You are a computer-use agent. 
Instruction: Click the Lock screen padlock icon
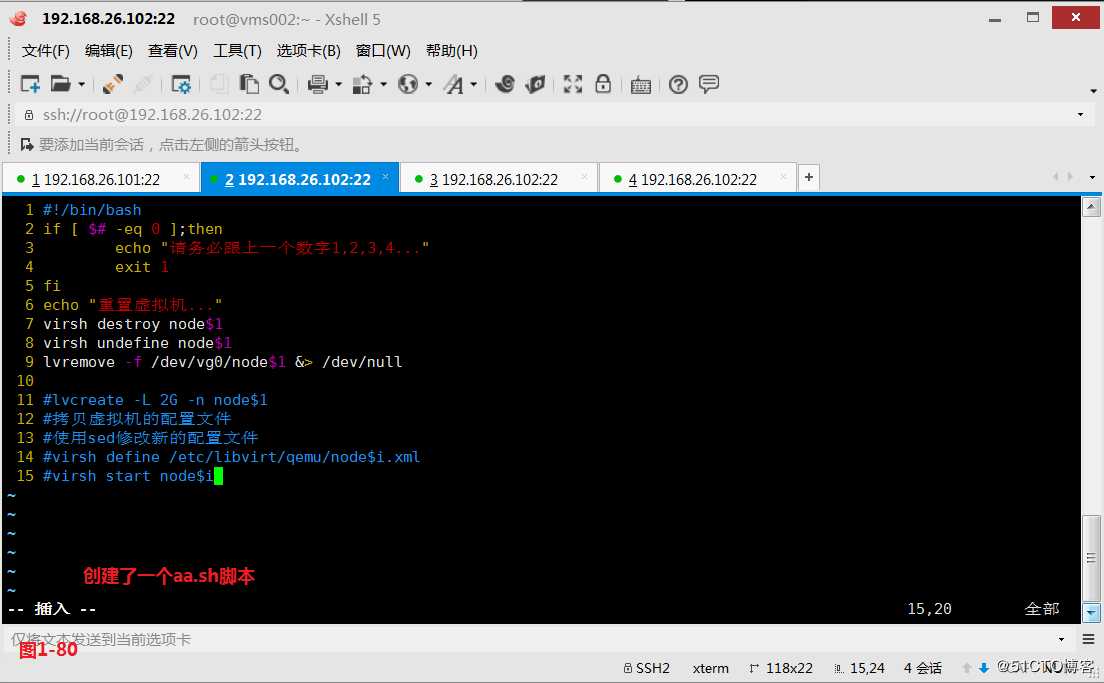(603, 84)
